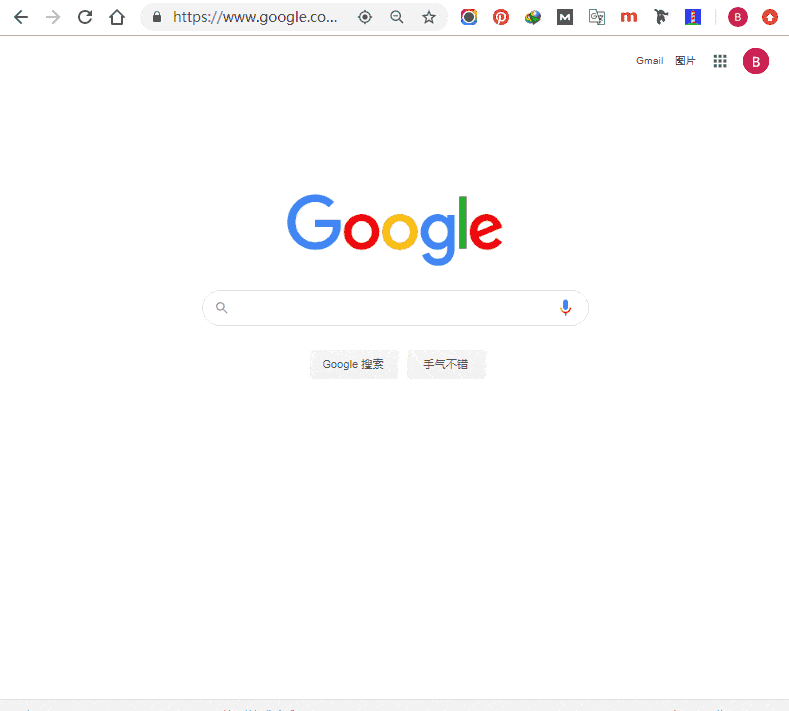This screenshot has height=711, width=789.
Task: Open the Google account B avatar menu
Action: [x=755, y=61]
